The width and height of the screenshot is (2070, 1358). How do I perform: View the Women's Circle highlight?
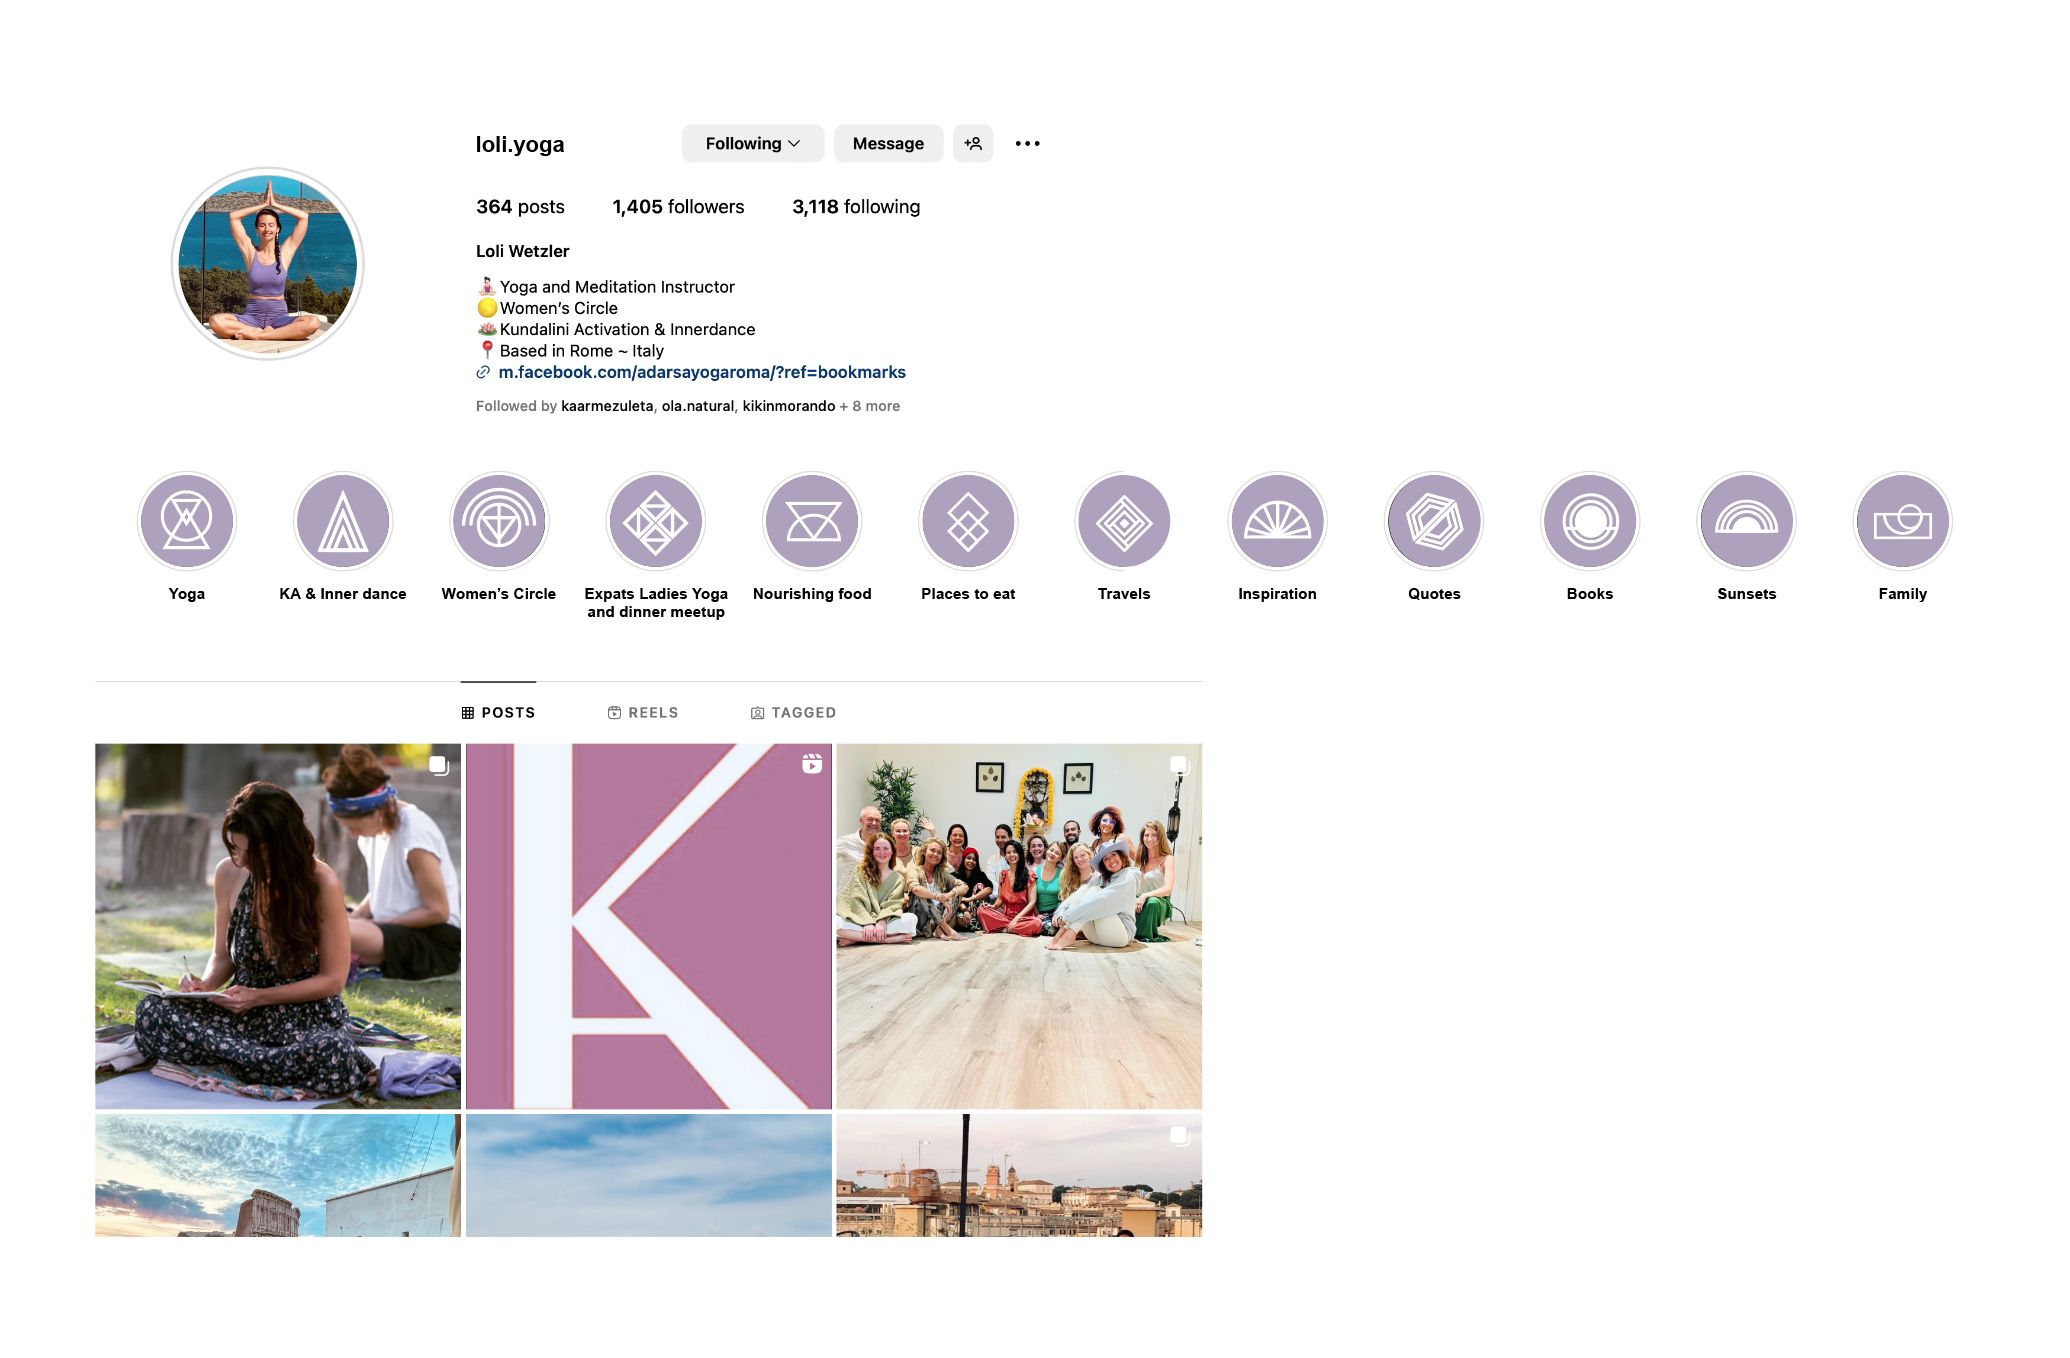click(x=499, y=522)
